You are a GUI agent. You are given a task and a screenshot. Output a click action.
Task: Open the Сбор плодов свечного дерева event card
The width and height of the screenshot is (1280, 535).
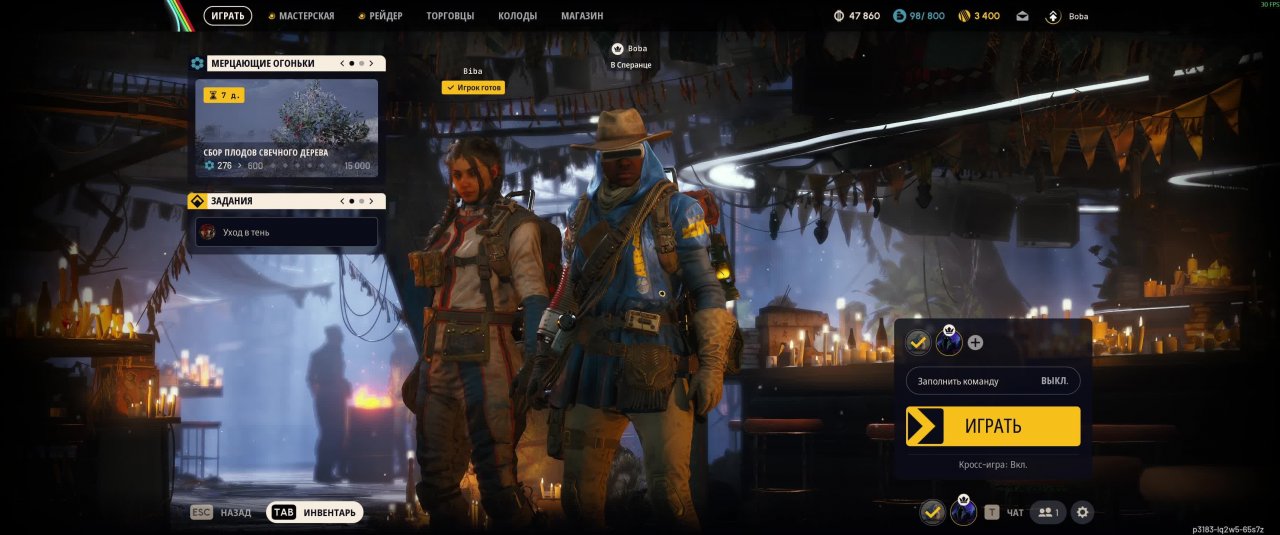coord(286,128)
